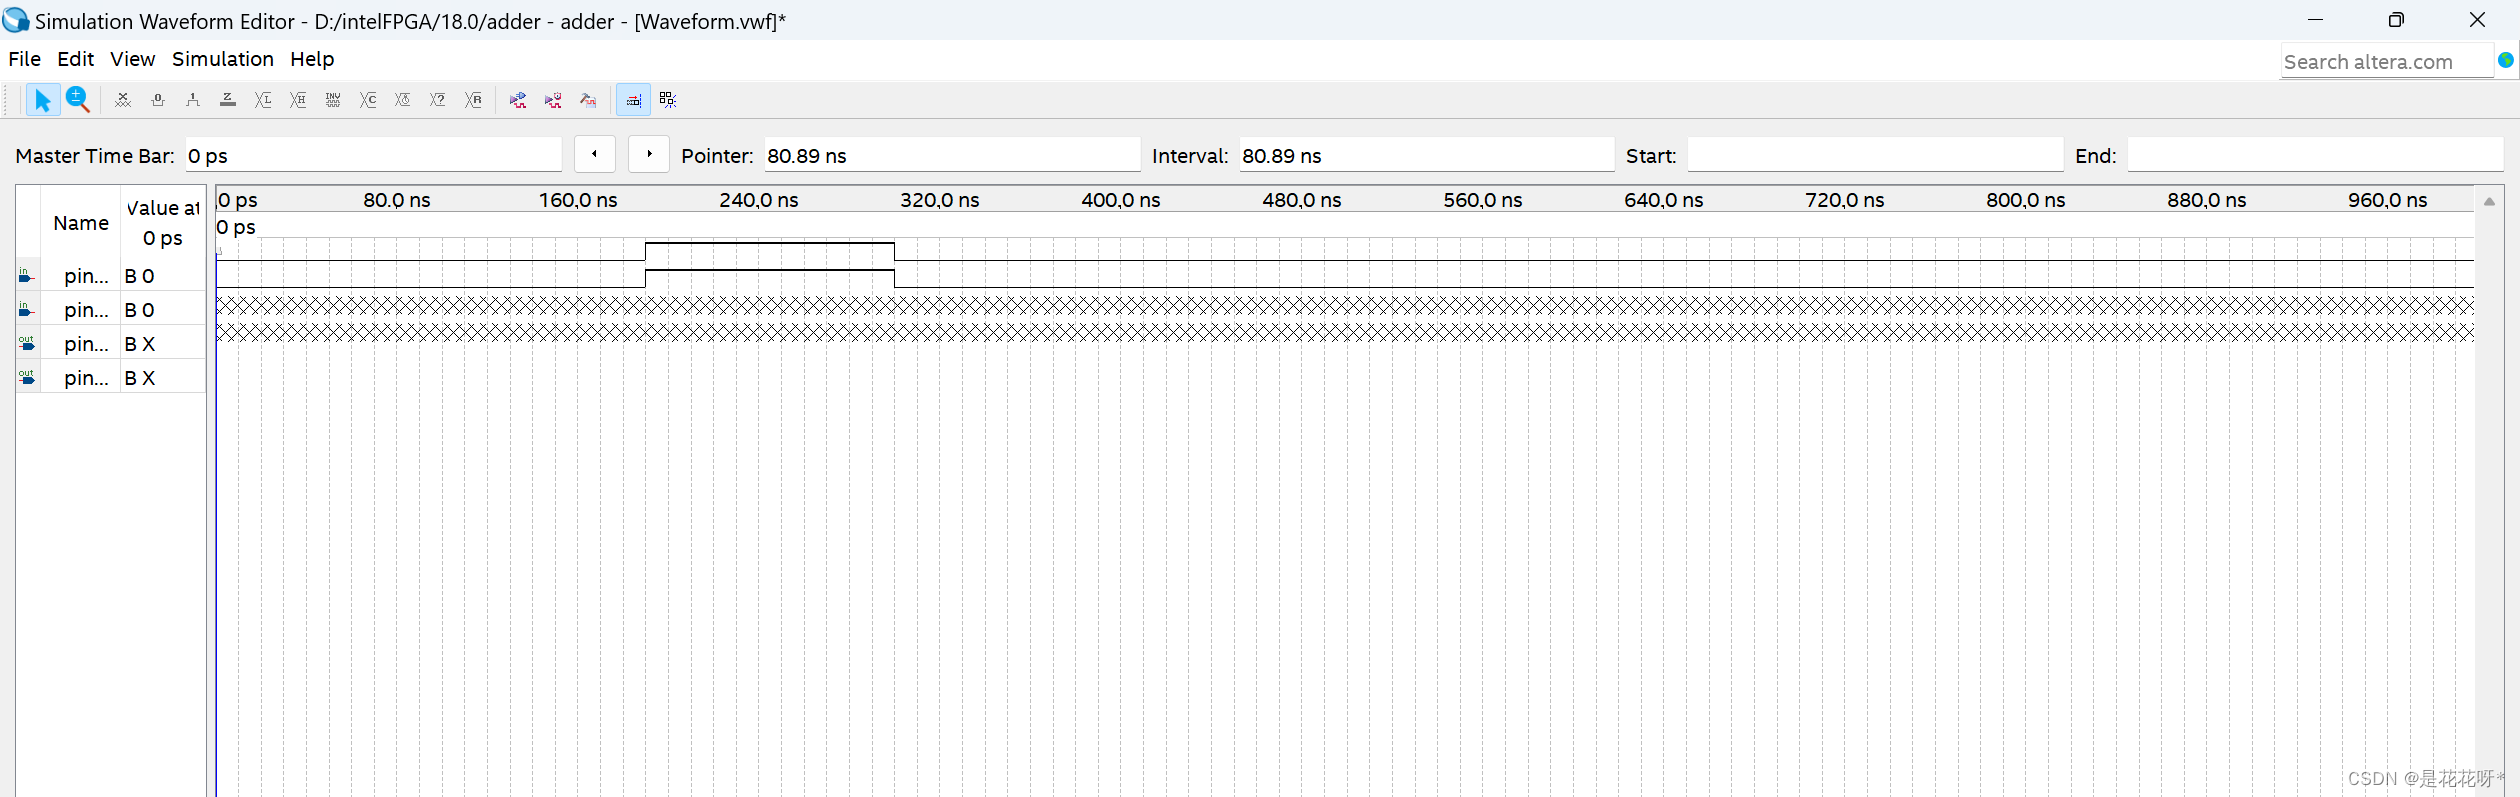Generate testbench script icon
This screenshot has width=2520, height=797.
point(588,100)
